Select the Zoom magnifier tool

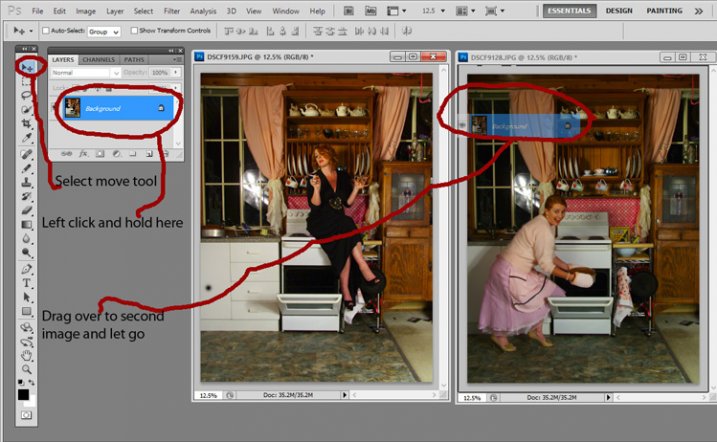point(27,368)
